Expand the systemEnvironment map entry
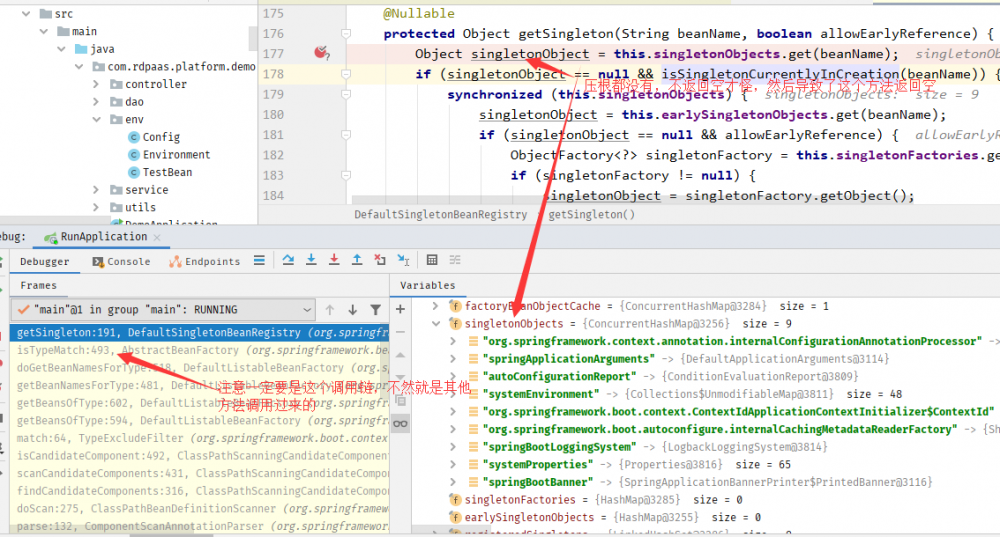Screen dimensions: 1000x537 [453, 394]
